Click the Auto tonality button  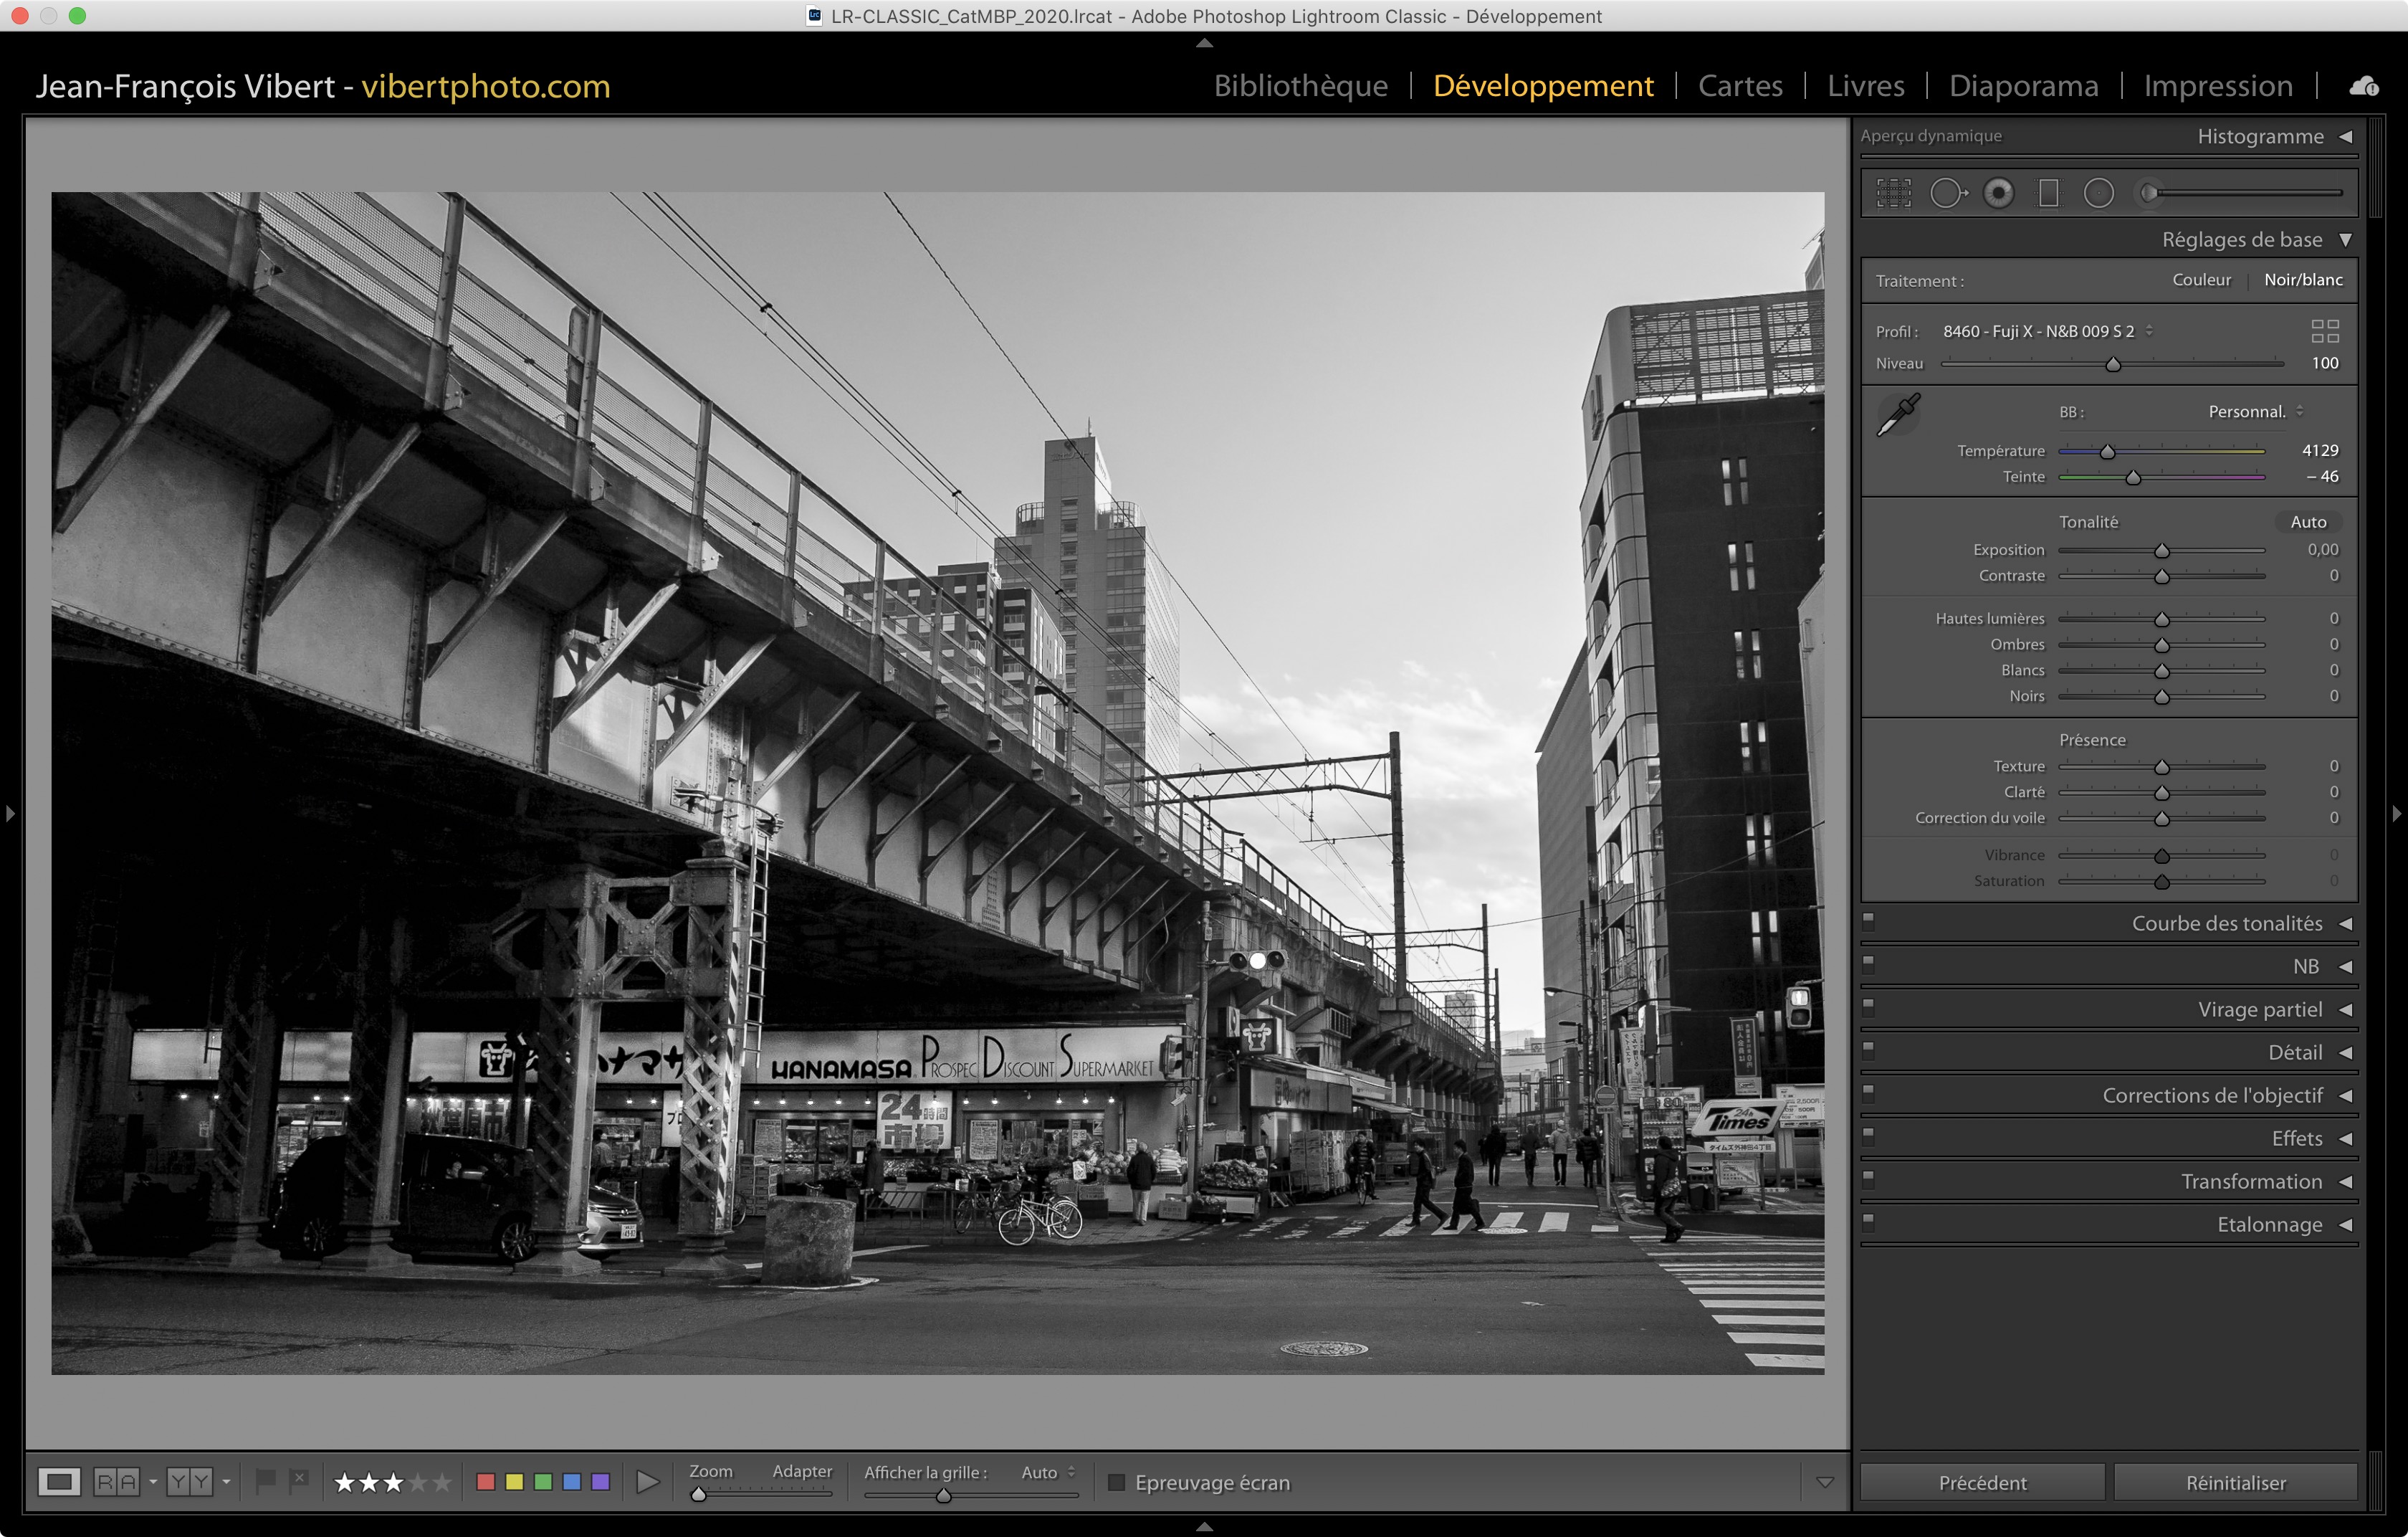[x=2308, y=522]
